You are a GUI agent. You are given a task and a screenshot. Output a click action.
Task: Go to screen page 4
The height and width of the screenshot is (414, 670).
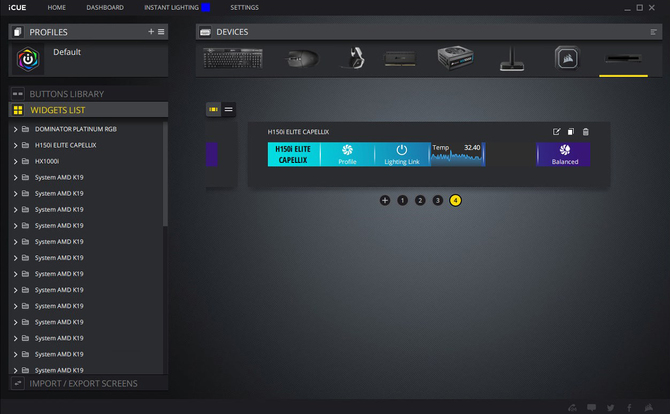[x=455, y=200]
